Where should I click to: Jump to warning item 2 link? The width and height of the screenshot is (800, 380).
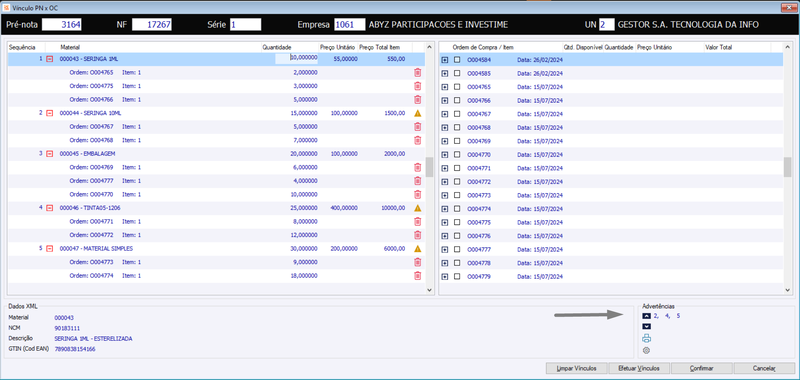(656, 316)
